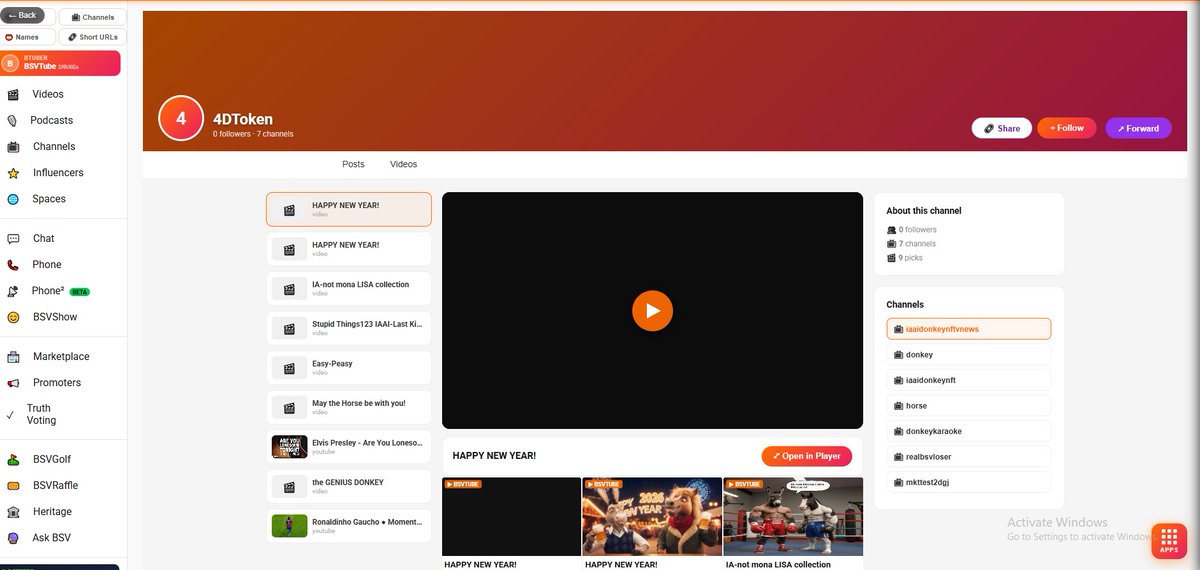The height and width of the screenshot is (570, 1200).
Task: Select the highlighted HAPPY NEW YEAR! playlist item
Action: tap(349, 209)
